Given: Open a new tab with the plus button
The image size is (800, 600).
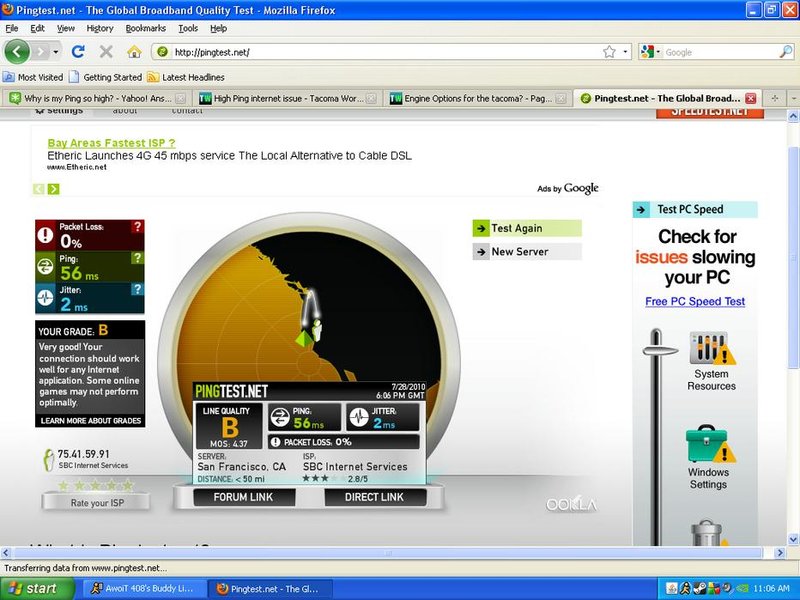Looking at the screenshot, I should click(x=774, y=98).
